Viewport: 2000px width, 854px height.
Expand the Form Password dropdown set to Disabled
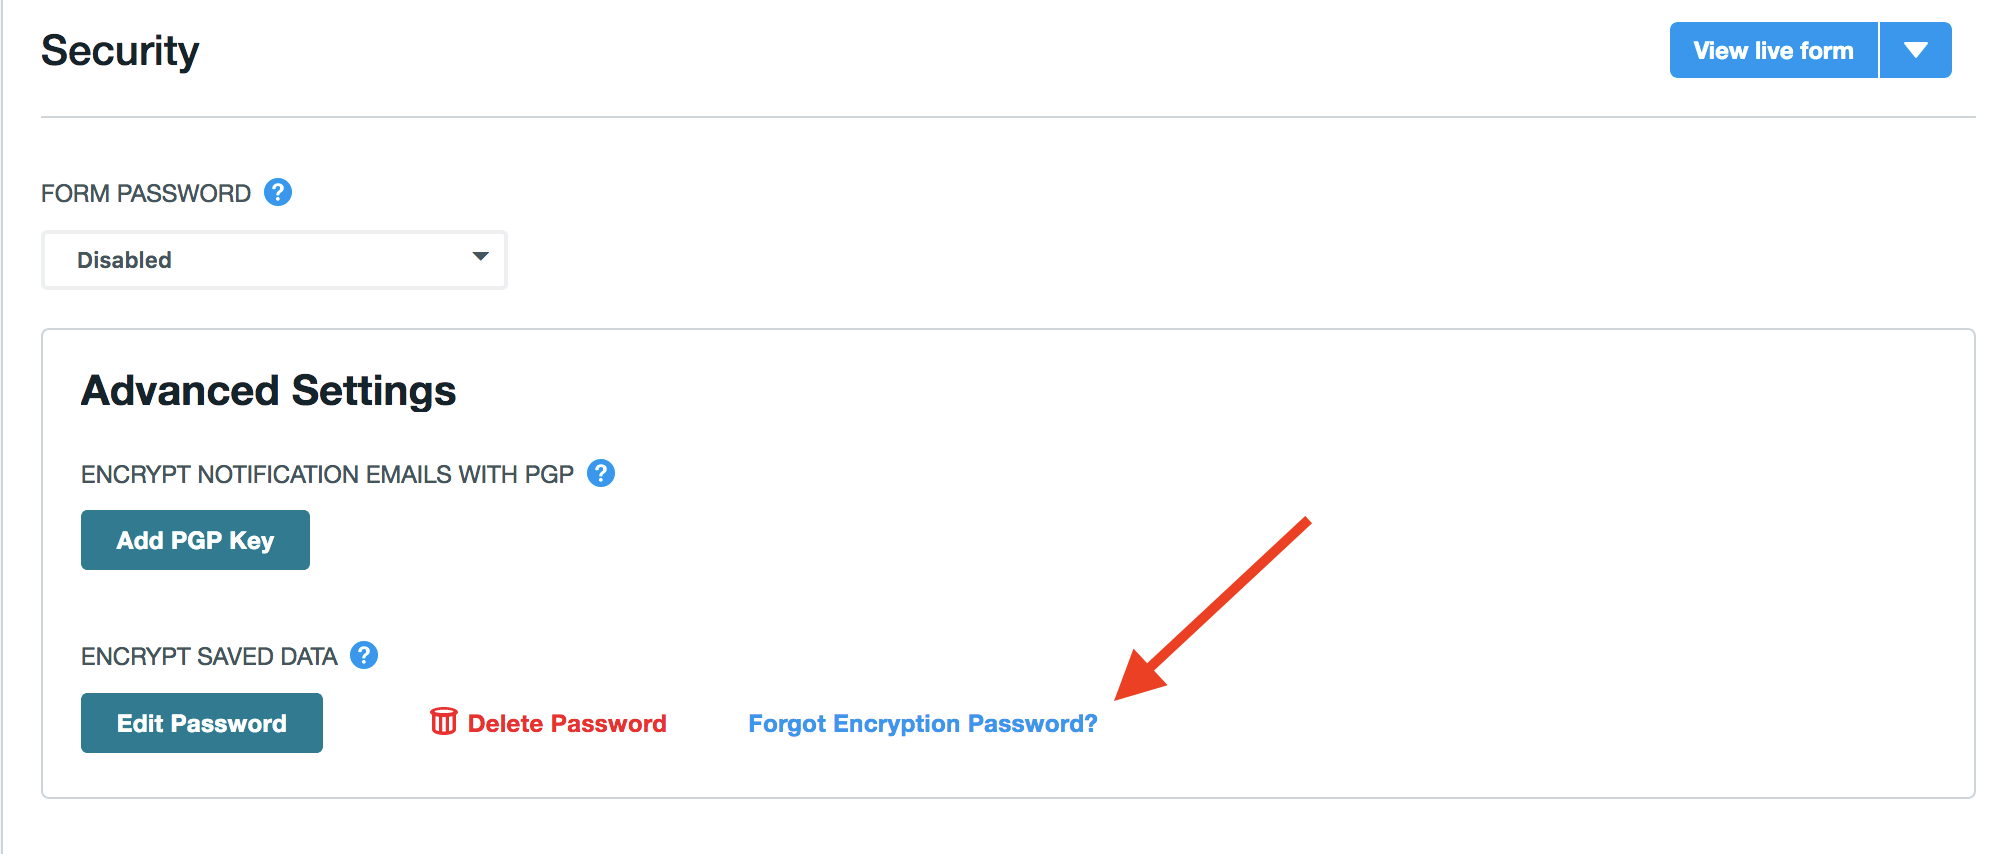(274, 260)
